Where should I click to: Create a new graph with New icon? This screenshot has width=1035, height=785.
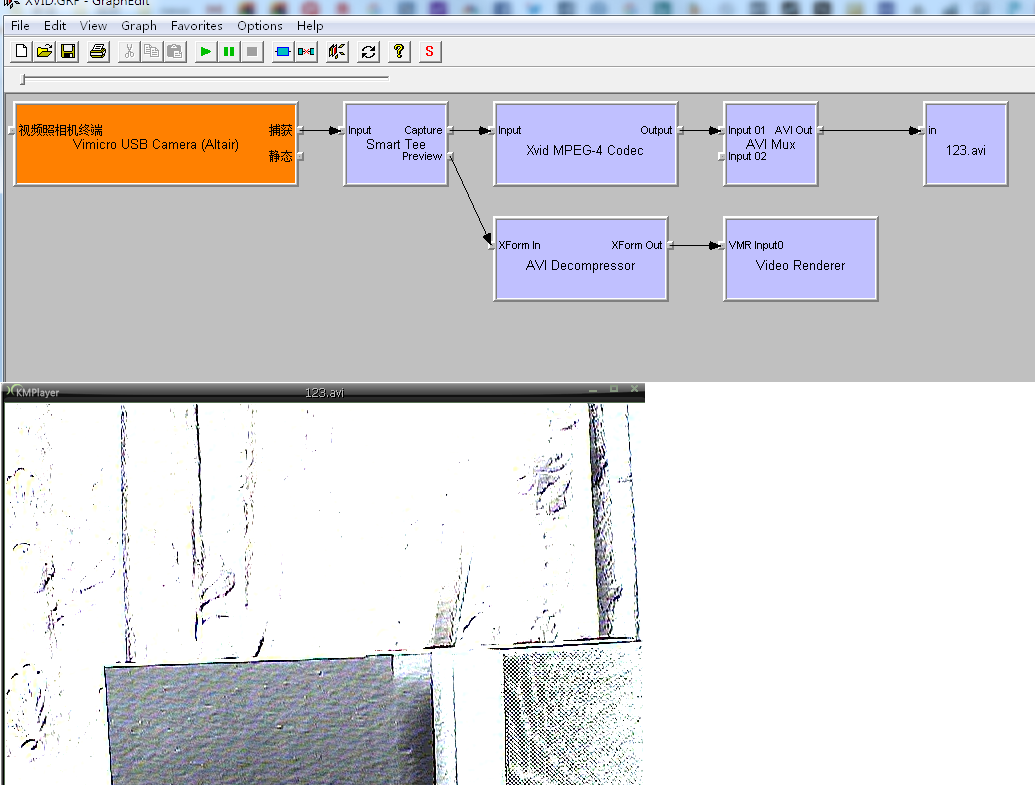21,51
